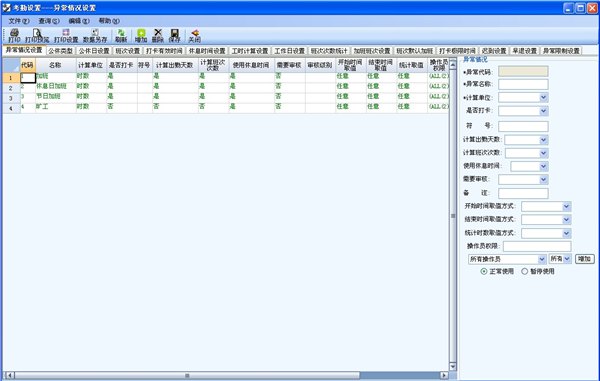Switch to the 工时计算设置 tab
Screen dimensions: 600x381
pyautogui.click(x=250, y=50)
